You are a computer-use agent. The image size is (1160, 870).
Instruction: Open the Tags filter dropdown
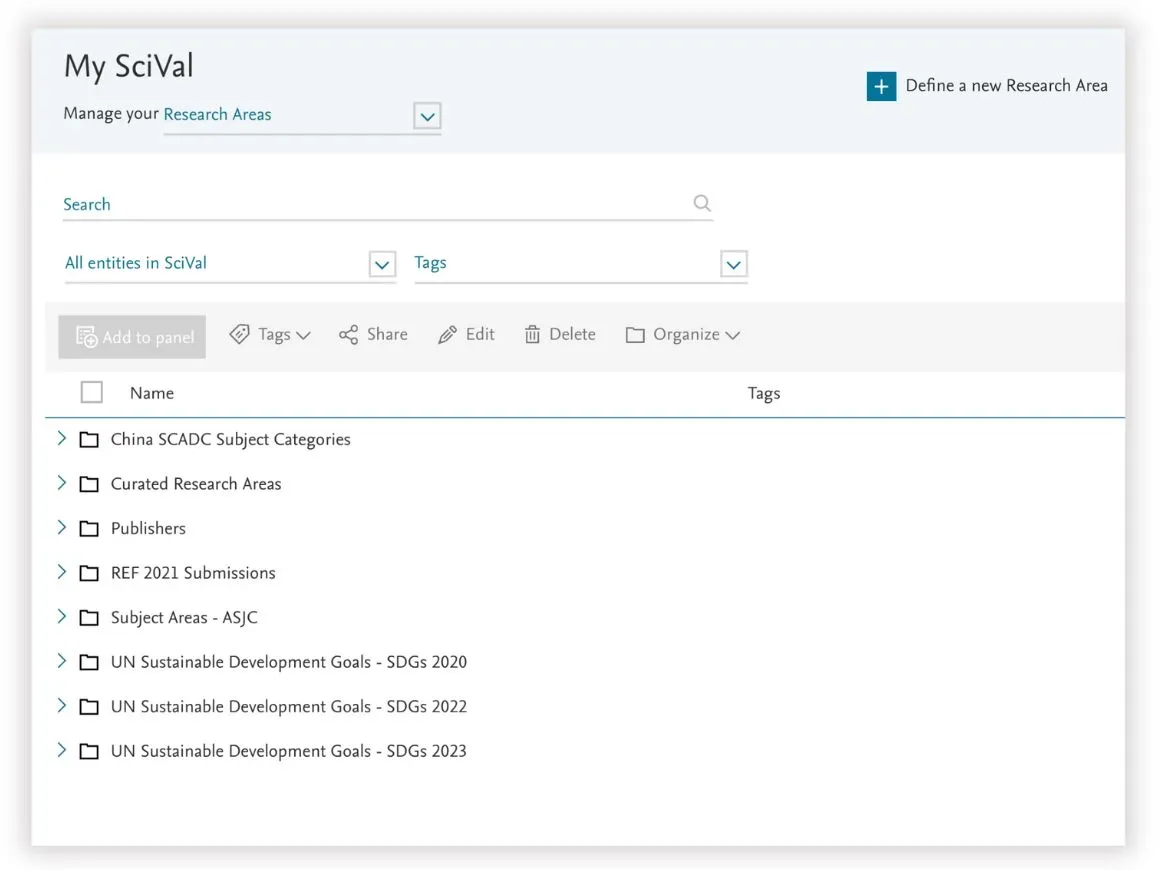click(x=733, y=264)
